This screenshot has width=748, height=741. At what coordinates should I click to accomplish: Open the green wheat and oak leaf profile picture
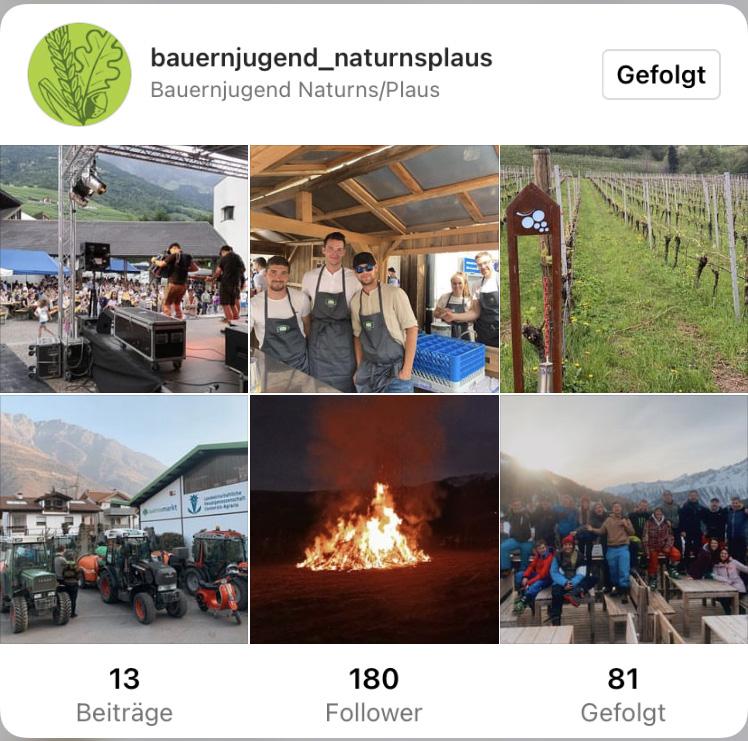[79, 74]
